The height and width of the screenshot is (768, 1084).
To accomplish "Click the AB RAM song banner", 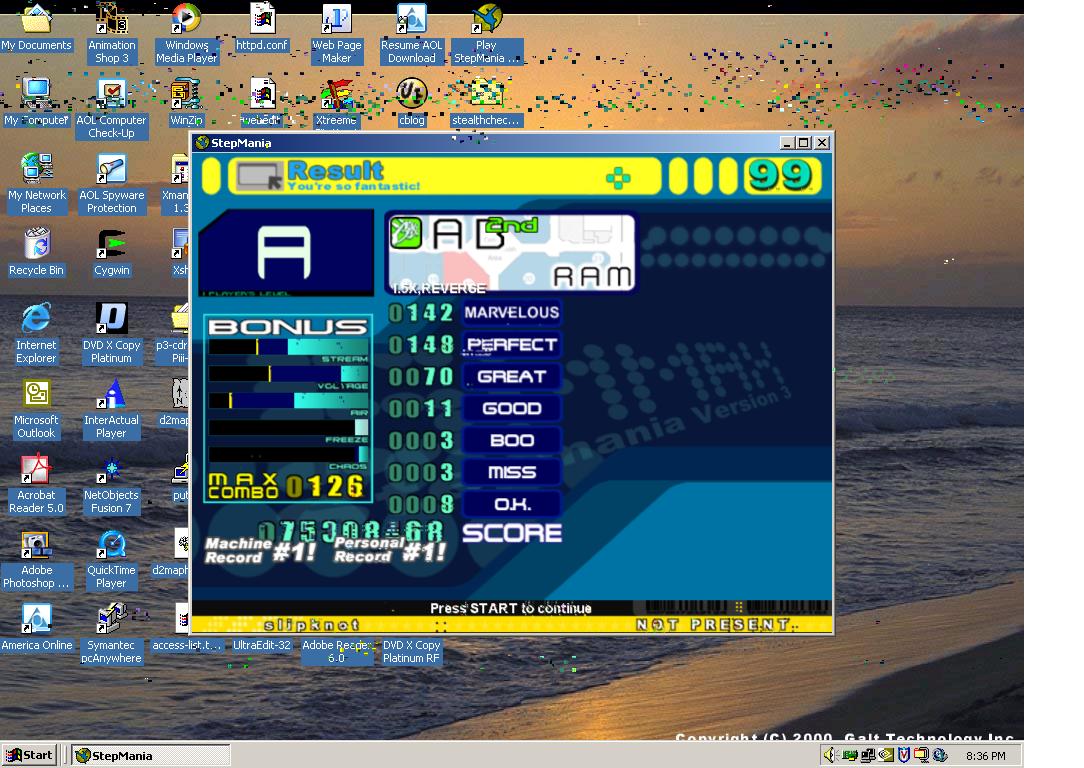I will tap(511, 252).
